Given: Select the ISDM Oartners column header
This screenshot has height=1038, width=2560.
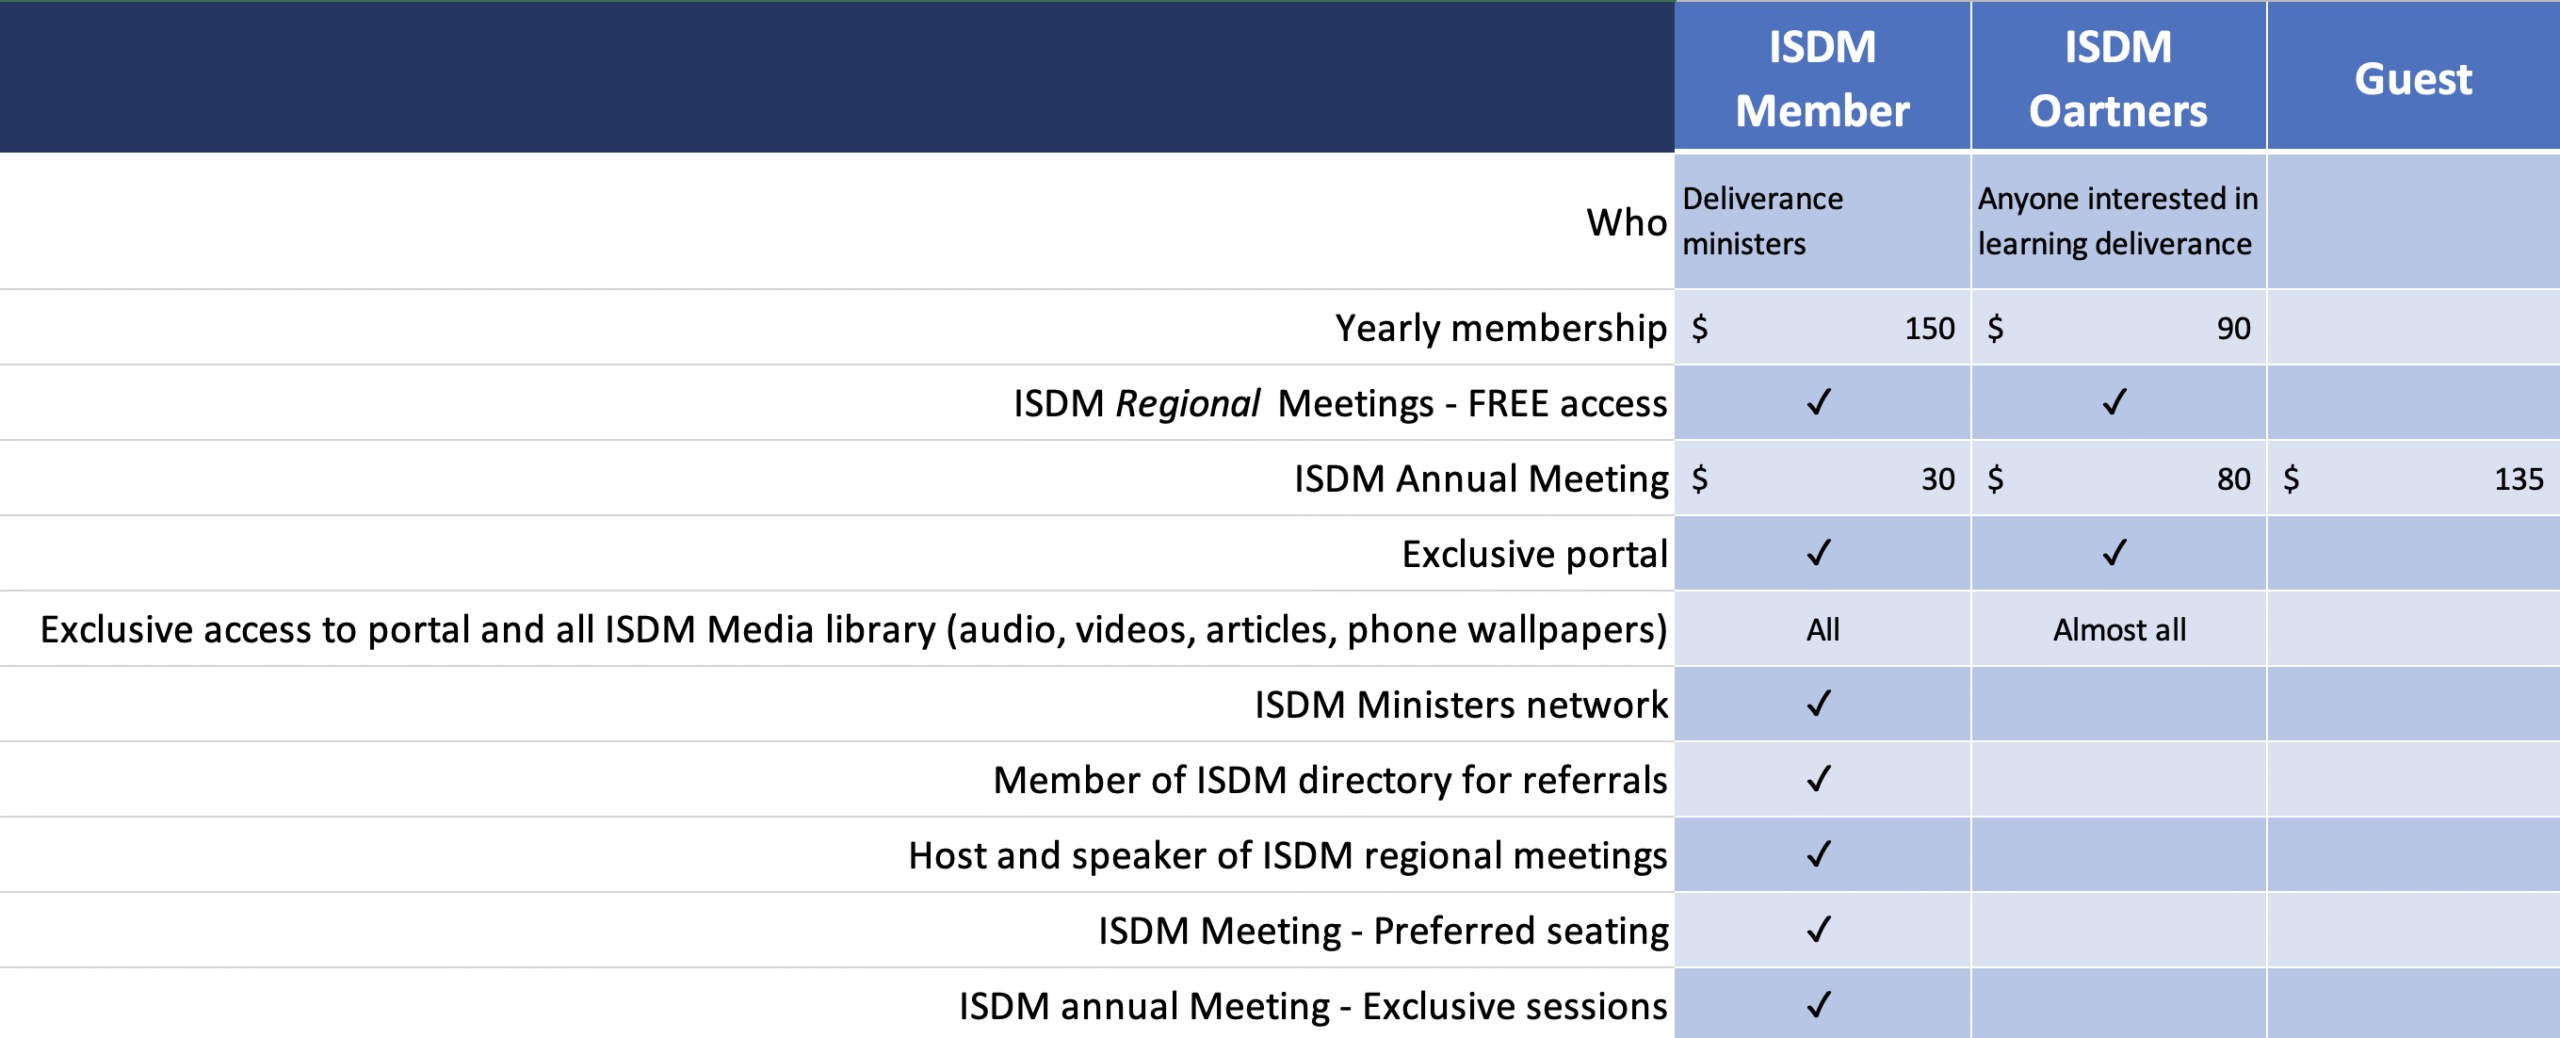Looking at the screenshot, I should pos(2117,78).
